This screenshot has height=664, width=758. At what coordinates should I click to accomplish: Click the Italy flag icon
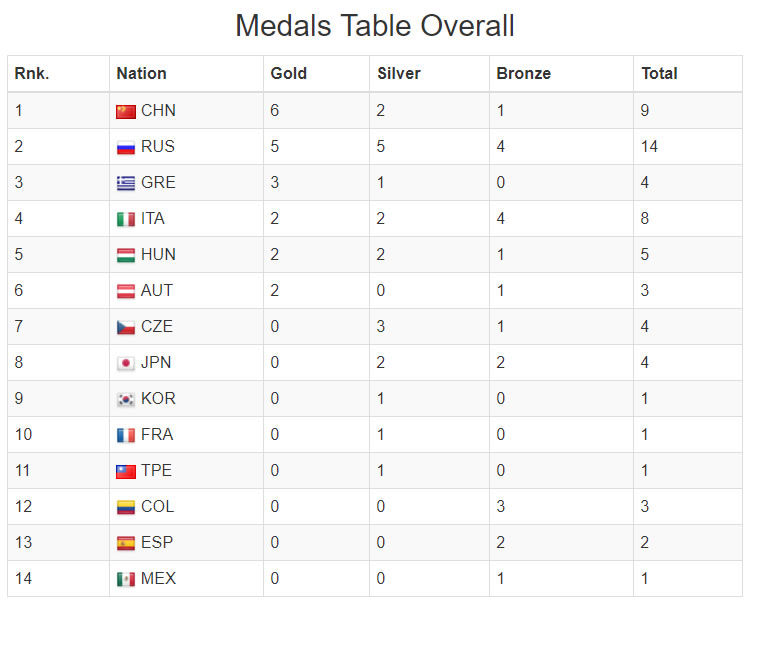126,219
